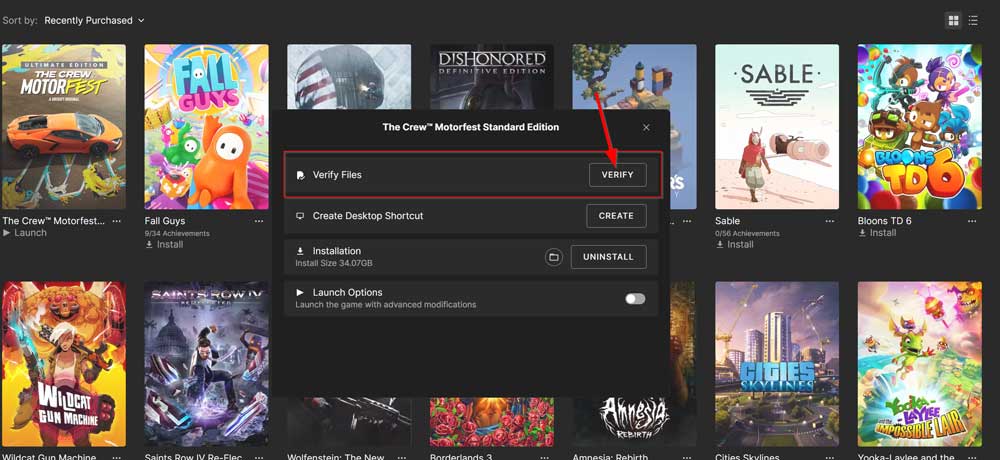Image resolution: width=1000 pixels, height=460 pixels.
Task: Toggle the Launch Options switch
Action: click(x=635, y=299)
